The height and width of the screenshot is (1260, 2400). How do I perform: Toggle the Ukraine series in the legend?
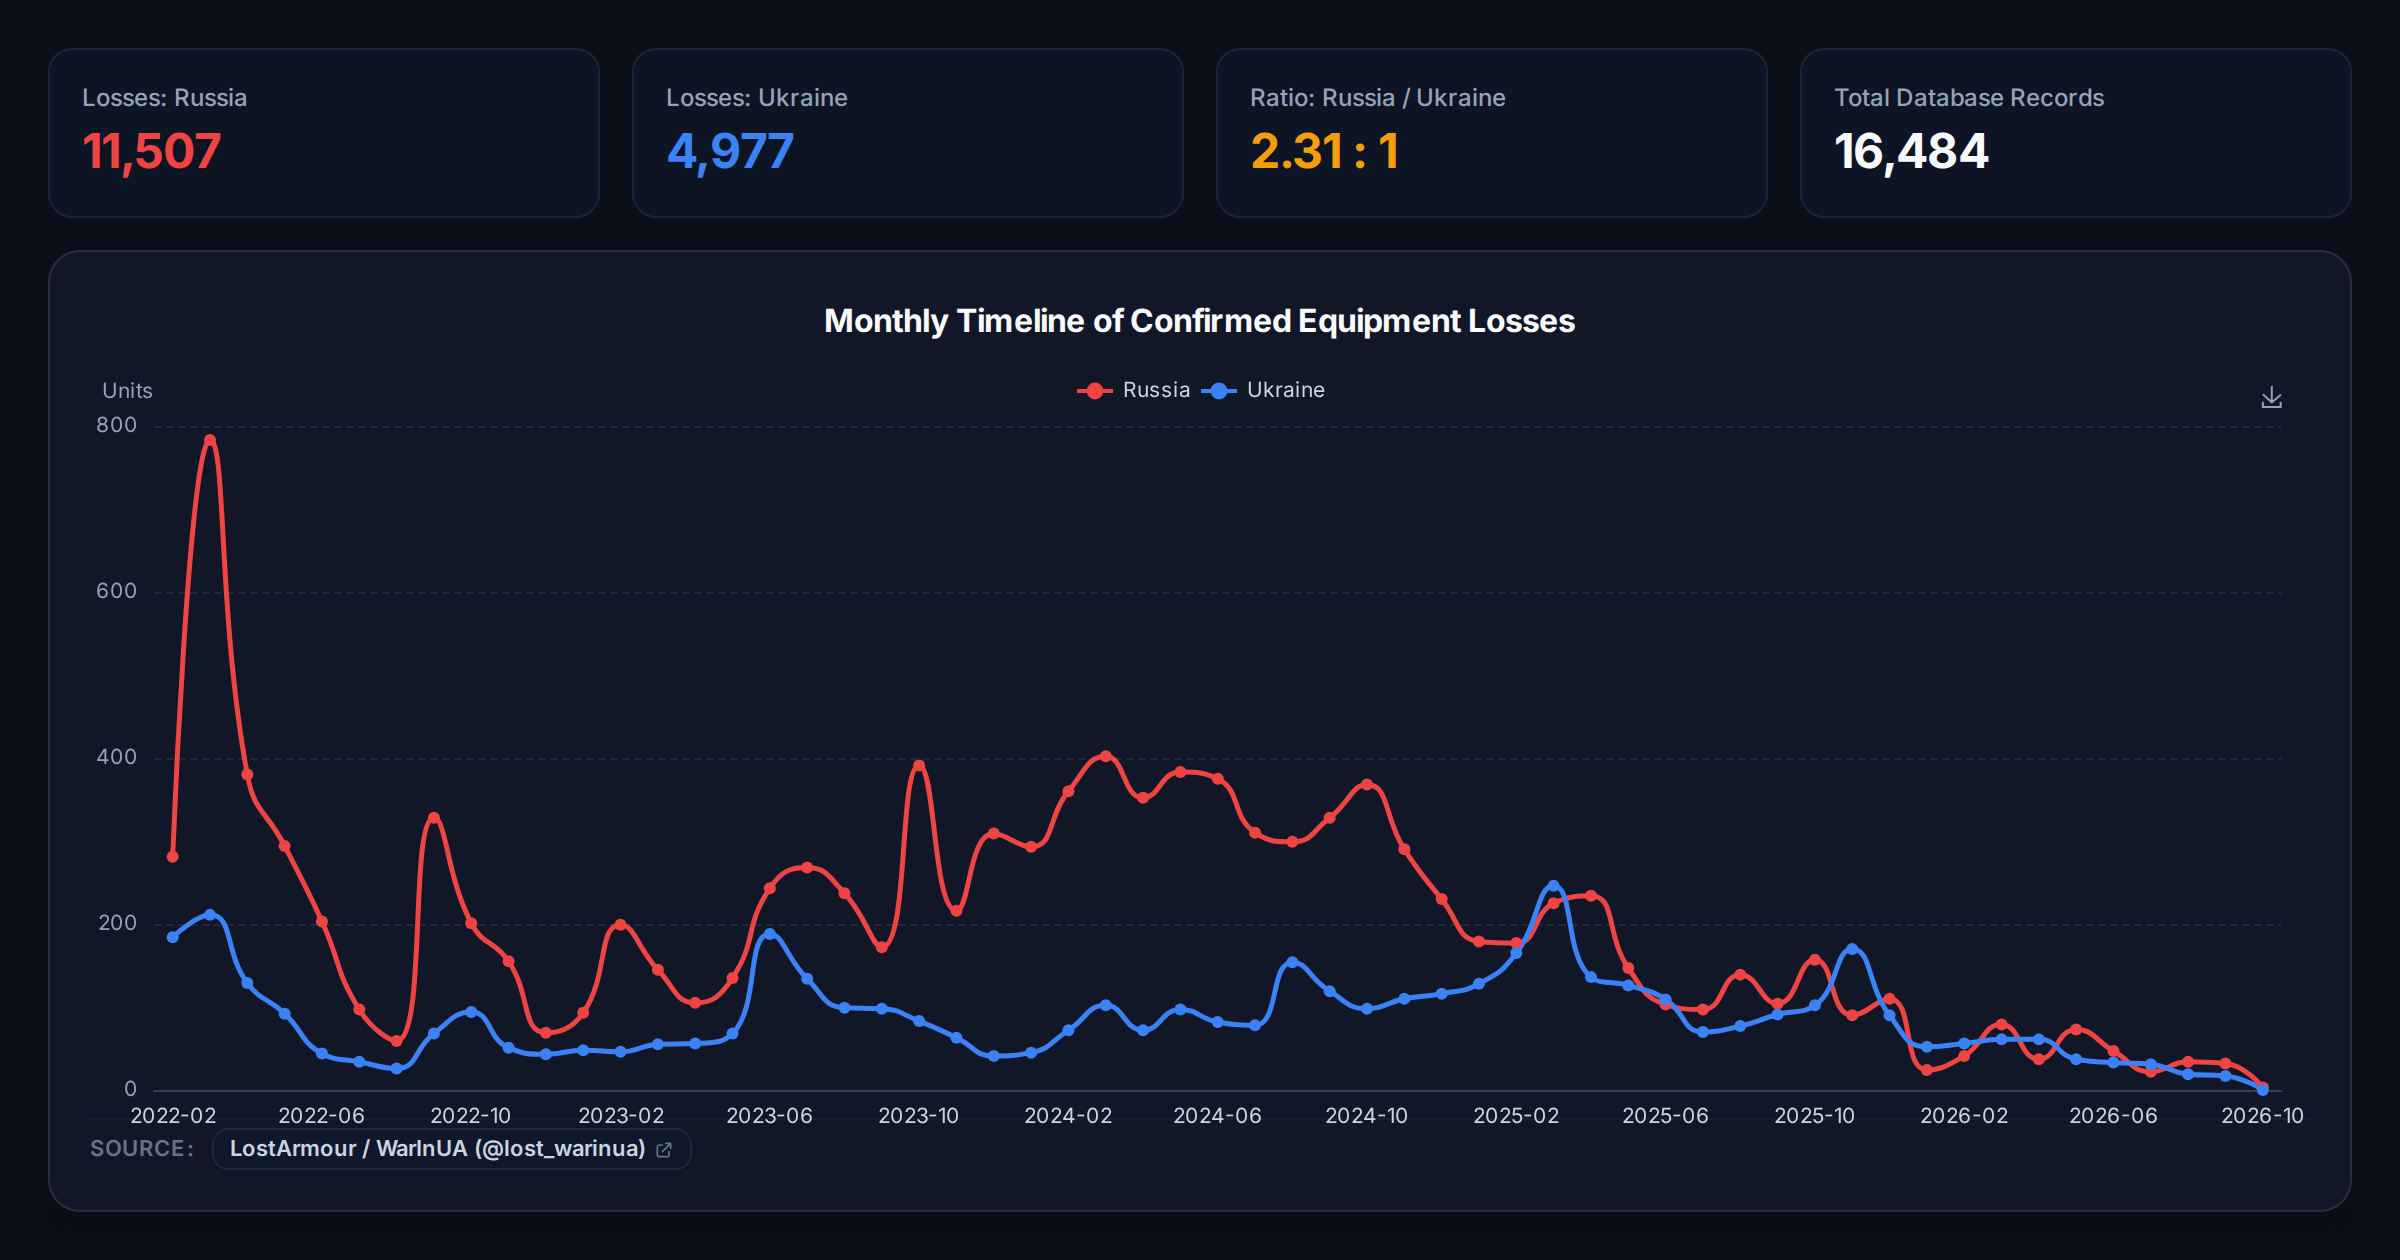1263,390
